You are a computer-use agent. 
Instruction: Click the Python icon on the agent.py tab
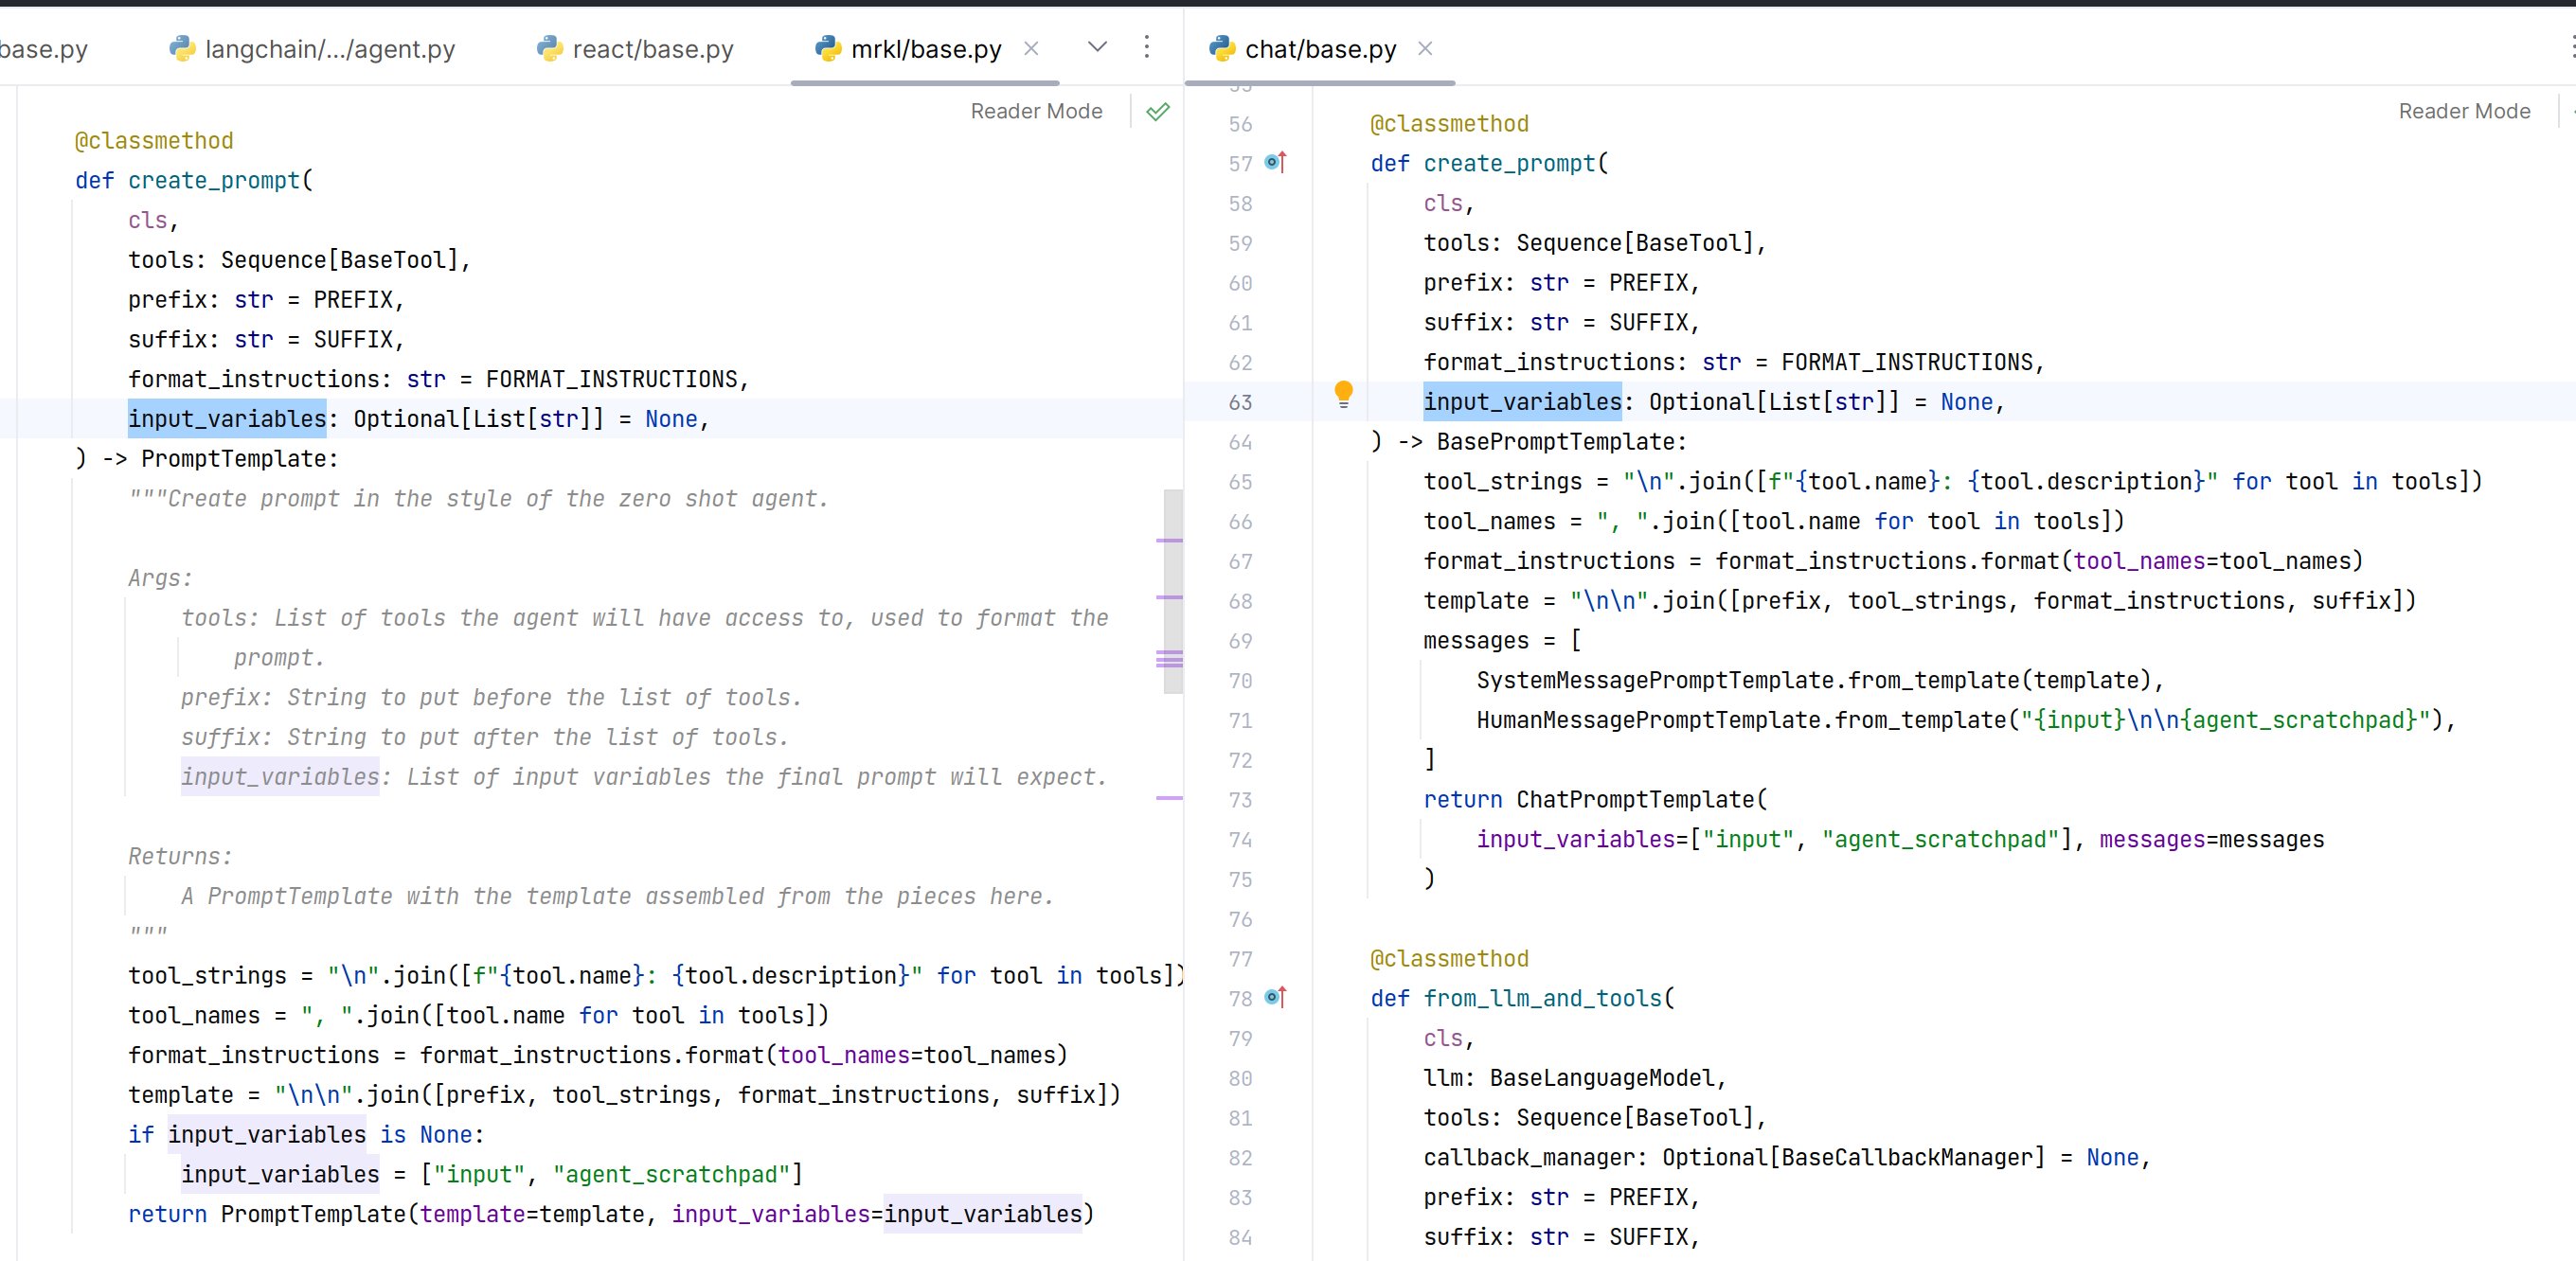point(181,48)
